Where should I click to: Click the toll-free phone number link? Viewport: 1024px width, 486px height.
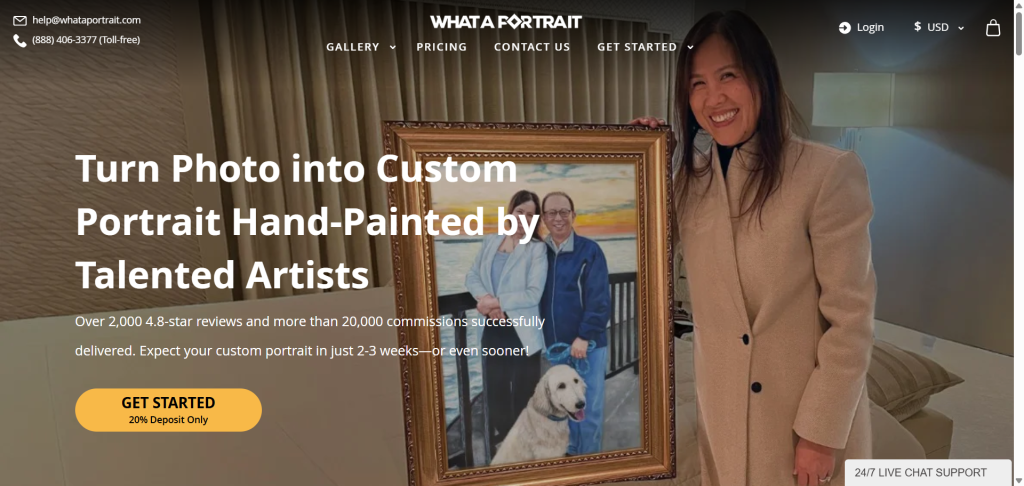(86, 40)
